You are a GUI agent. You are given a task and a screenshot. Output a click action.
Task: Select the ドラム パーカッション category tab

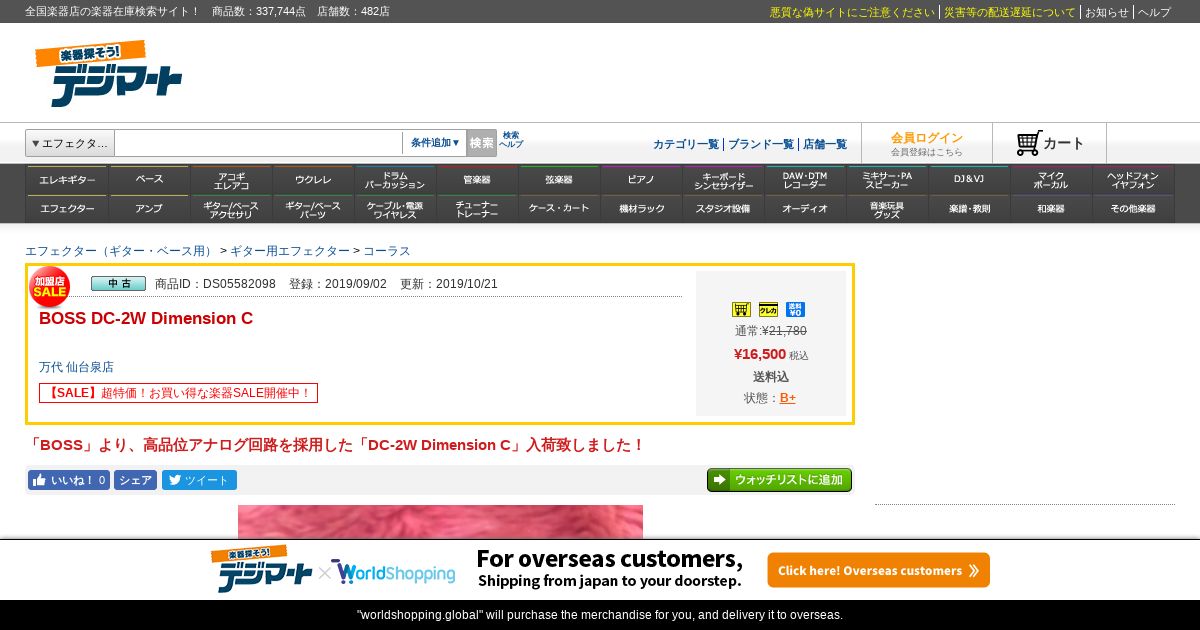pos(395,180)
